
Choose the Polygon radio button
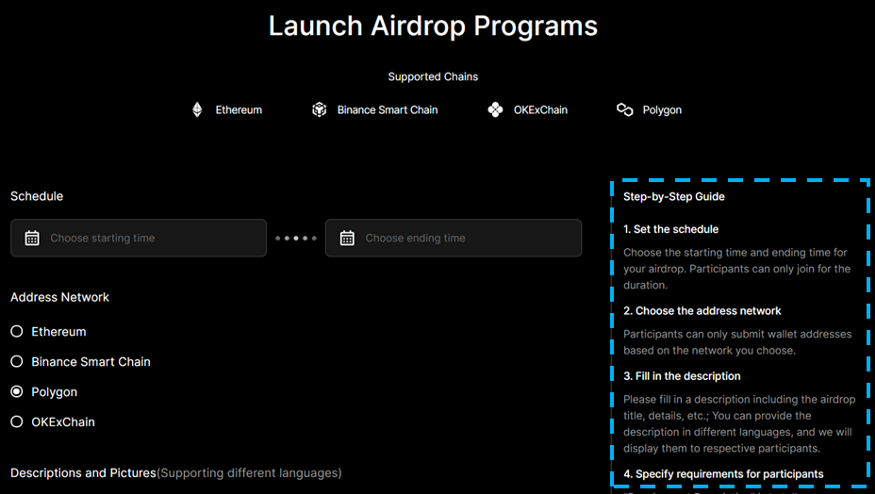click(x=17, y=392)
